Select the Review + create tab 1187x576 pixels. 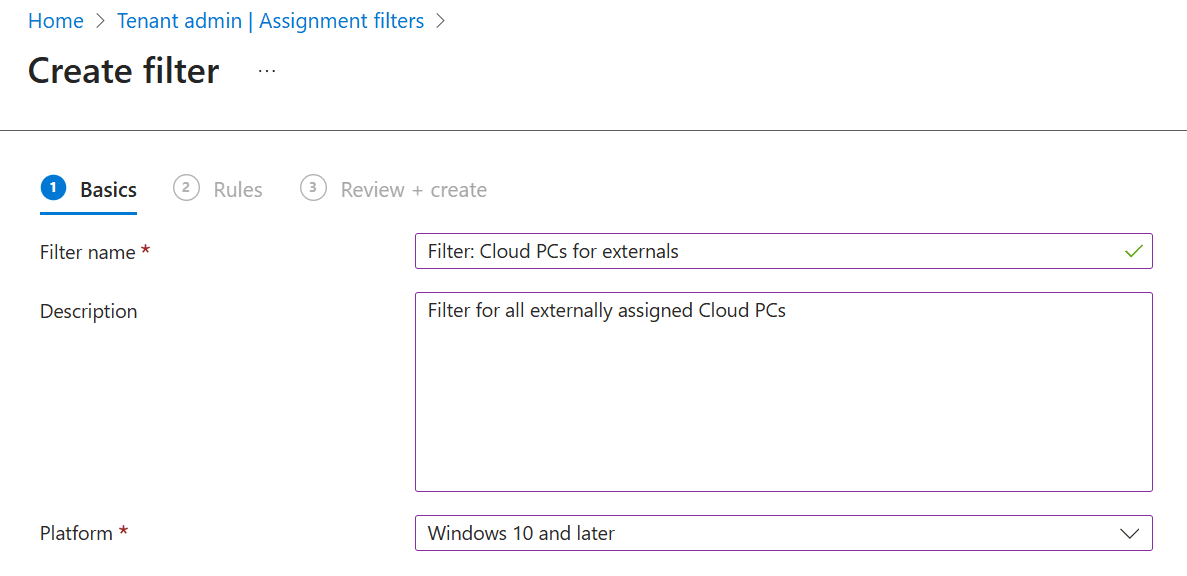[413, 190]
